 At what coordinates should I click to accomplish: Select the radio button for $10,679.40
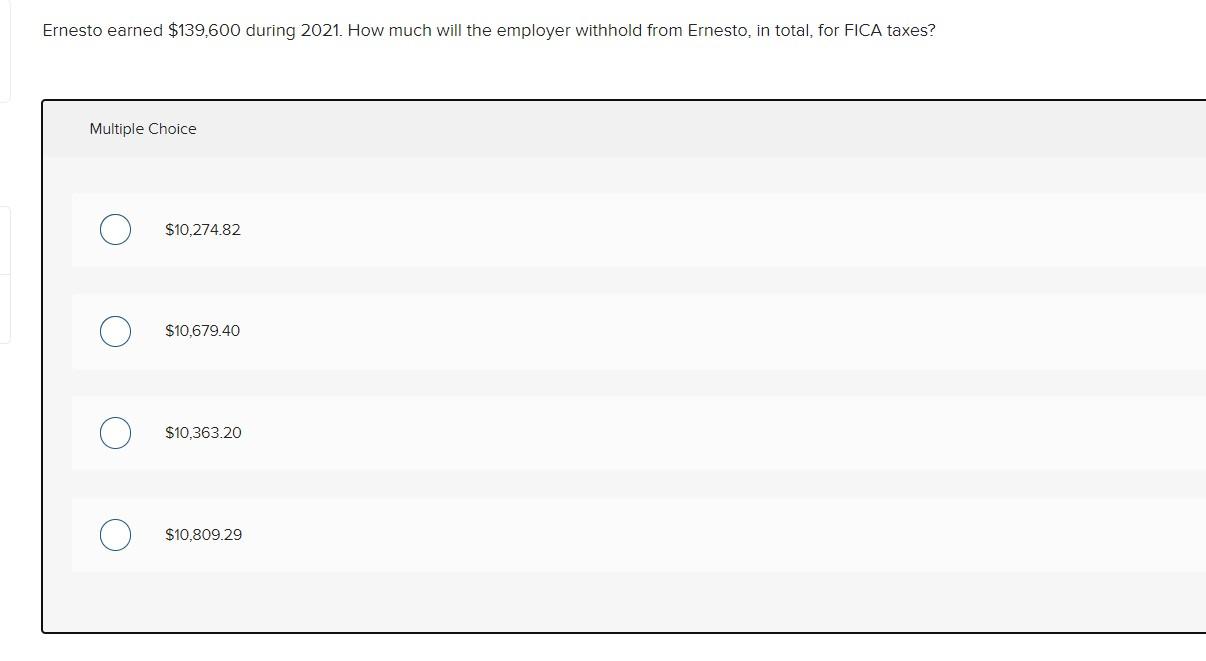[115, 330]
